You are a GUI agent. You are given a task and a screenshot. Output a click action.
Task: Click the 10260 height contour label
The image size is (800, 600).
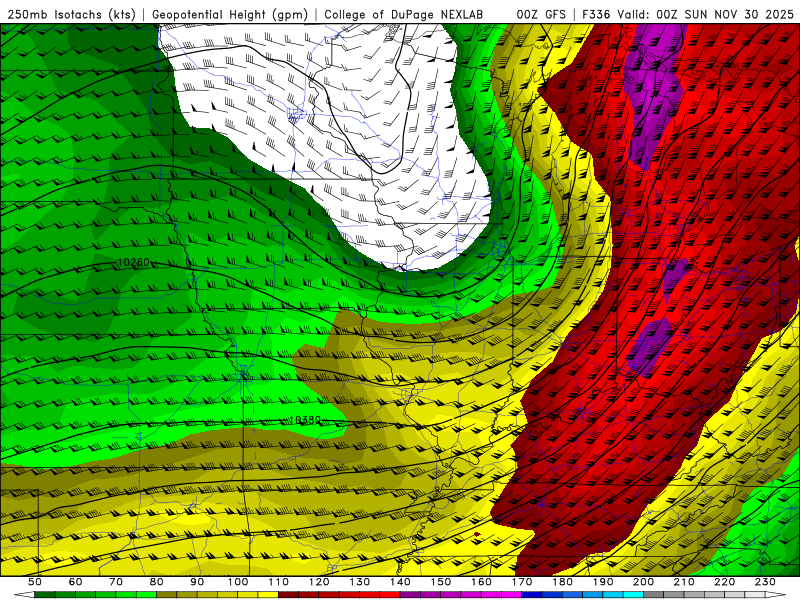134,262
